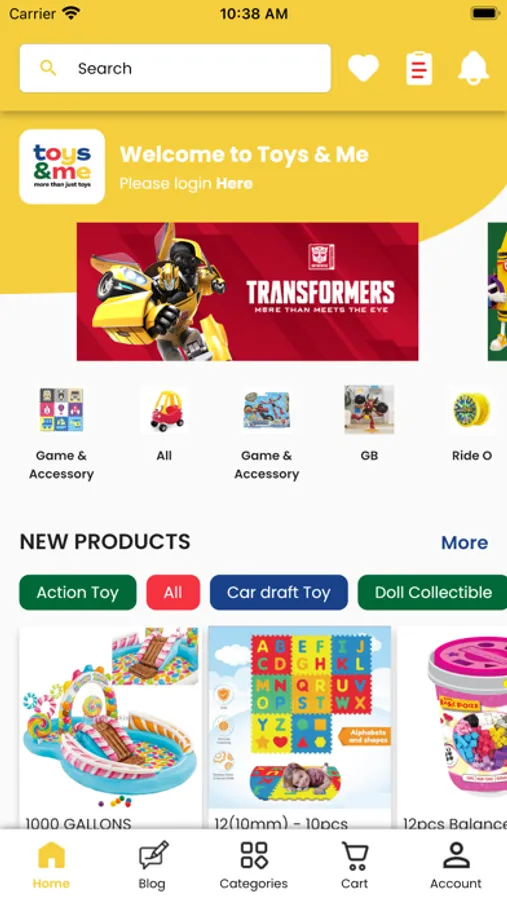Viewport: 507px width, 900px height.
Task: Open the wishlist heart icon
Action: pyautogui.click(x=363, y=68)
